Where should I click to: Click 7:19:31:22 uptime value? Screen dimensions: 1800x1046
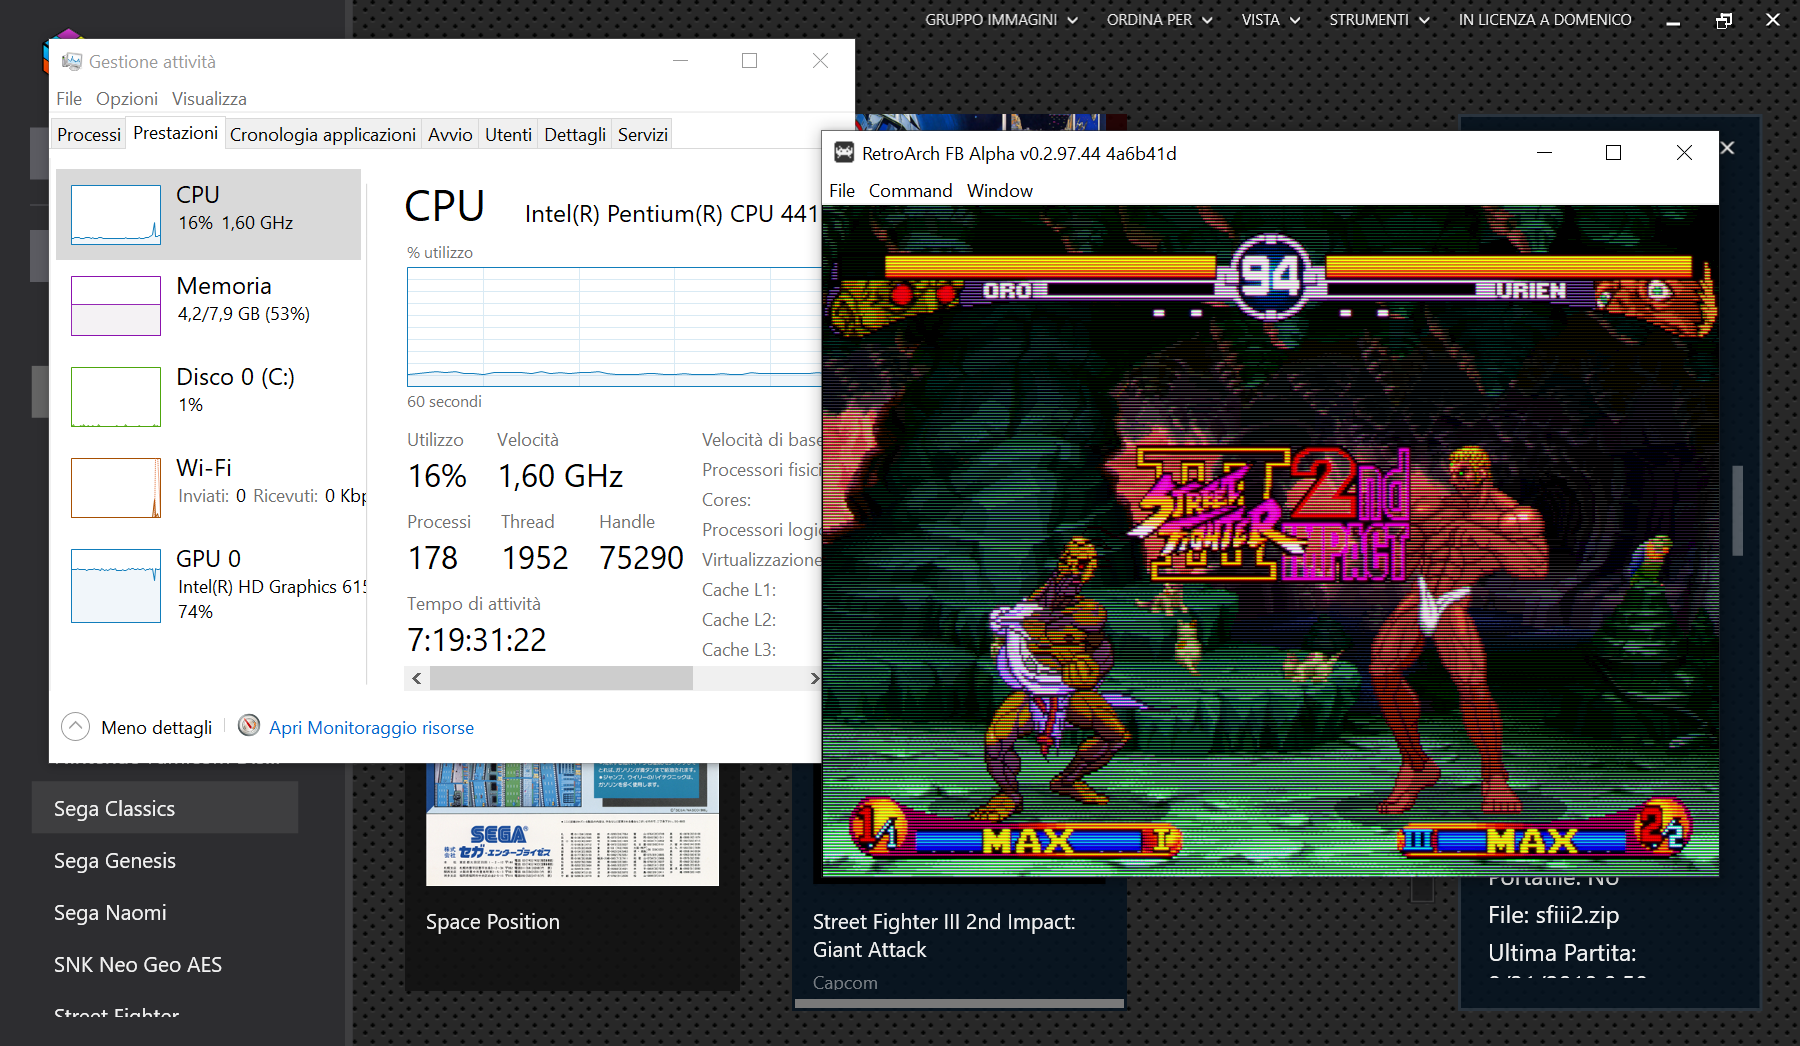[477, 640]
